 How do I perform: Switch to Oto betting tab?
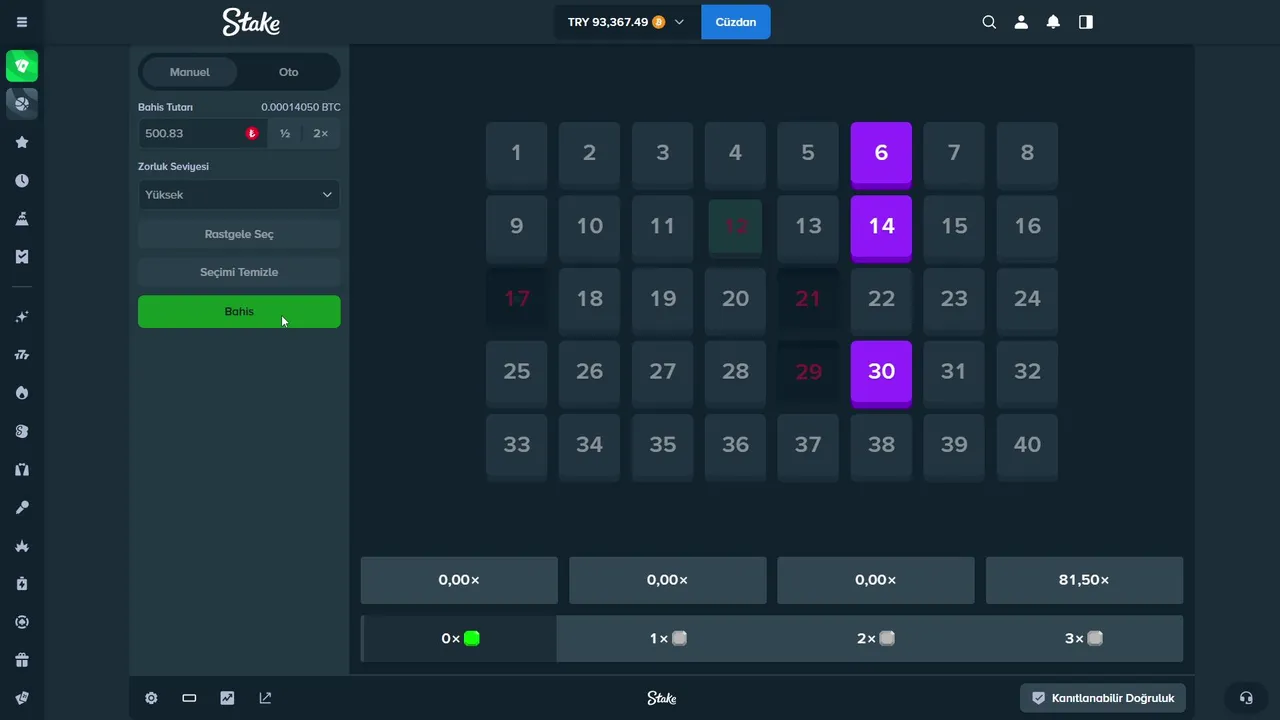(x=289, y=72)
